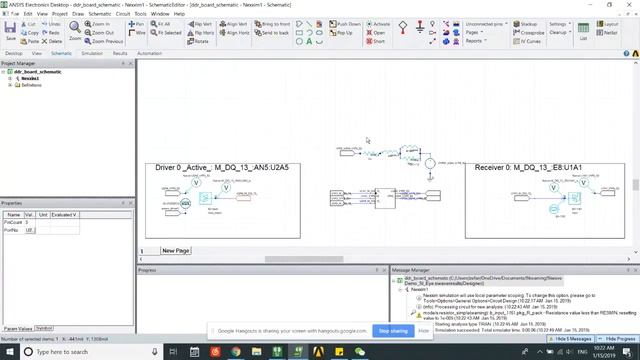Open the blue help question icon
The width and height of the screenshot is (640, 360).
[x=626, y=53]
